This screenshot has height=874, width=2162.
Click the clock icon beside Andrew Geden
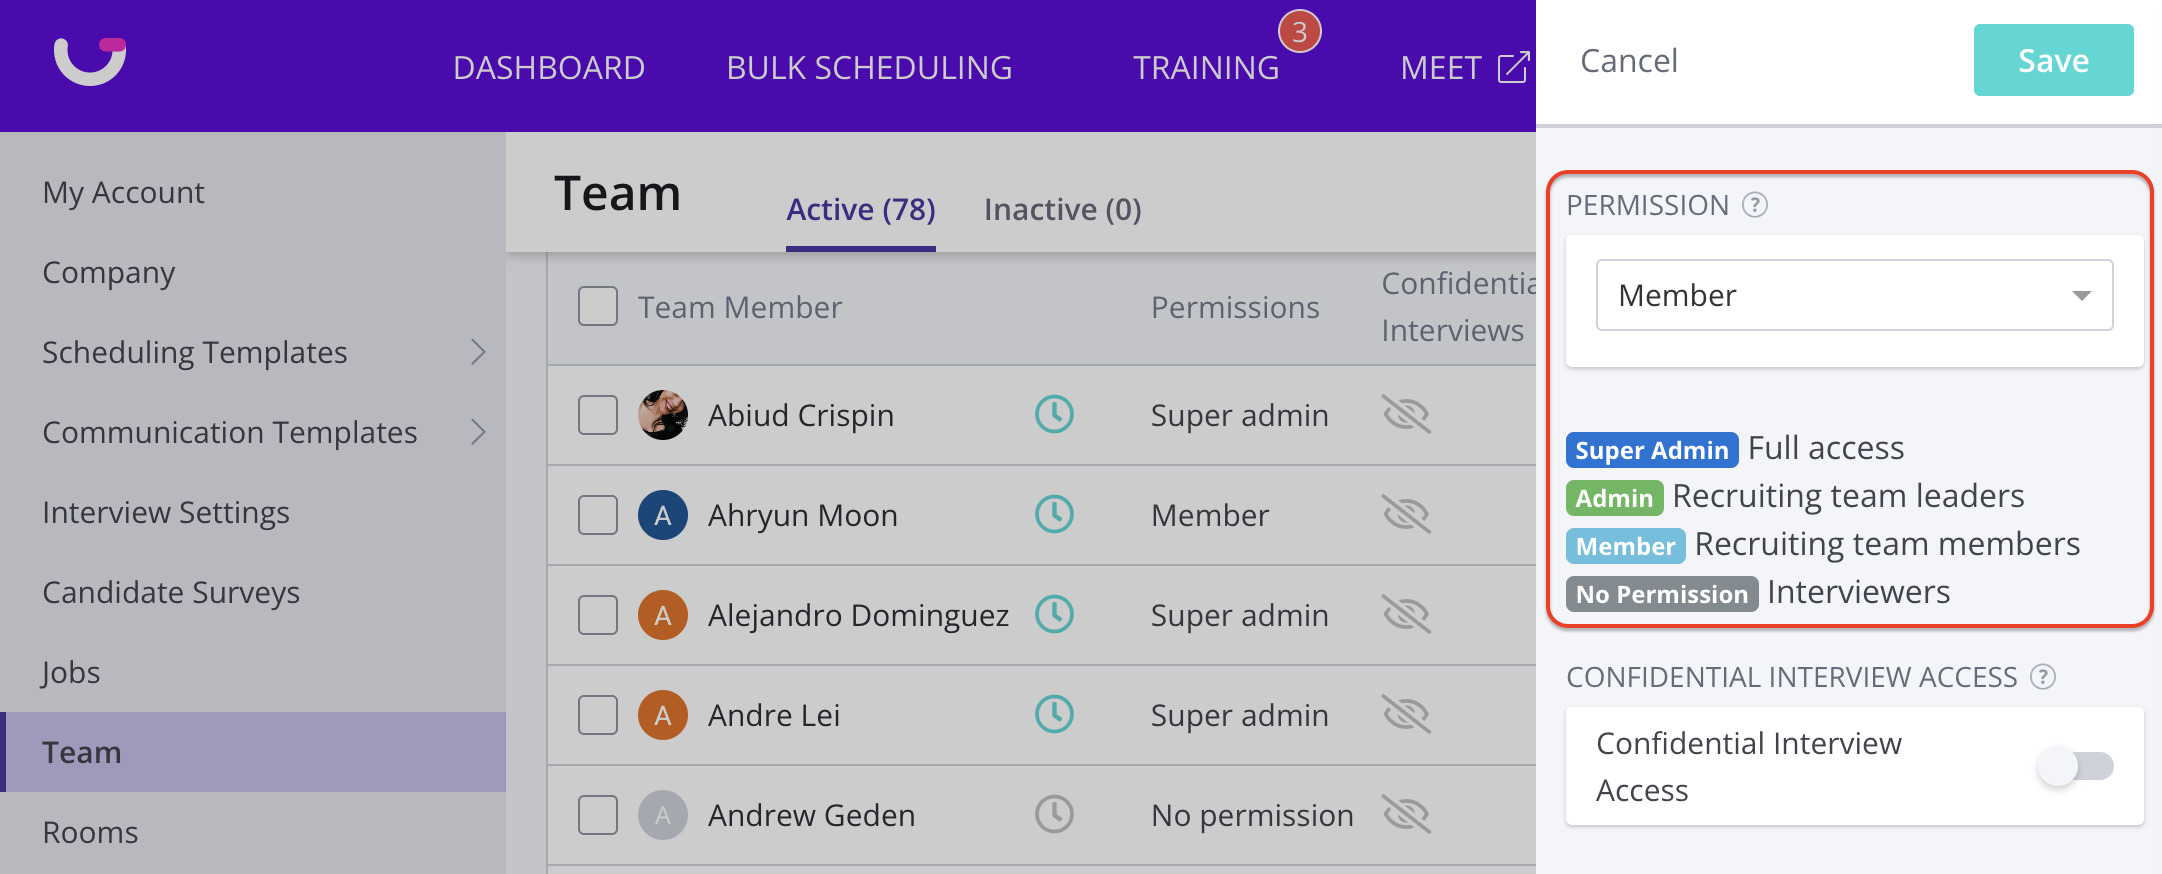click(1054, 814)
